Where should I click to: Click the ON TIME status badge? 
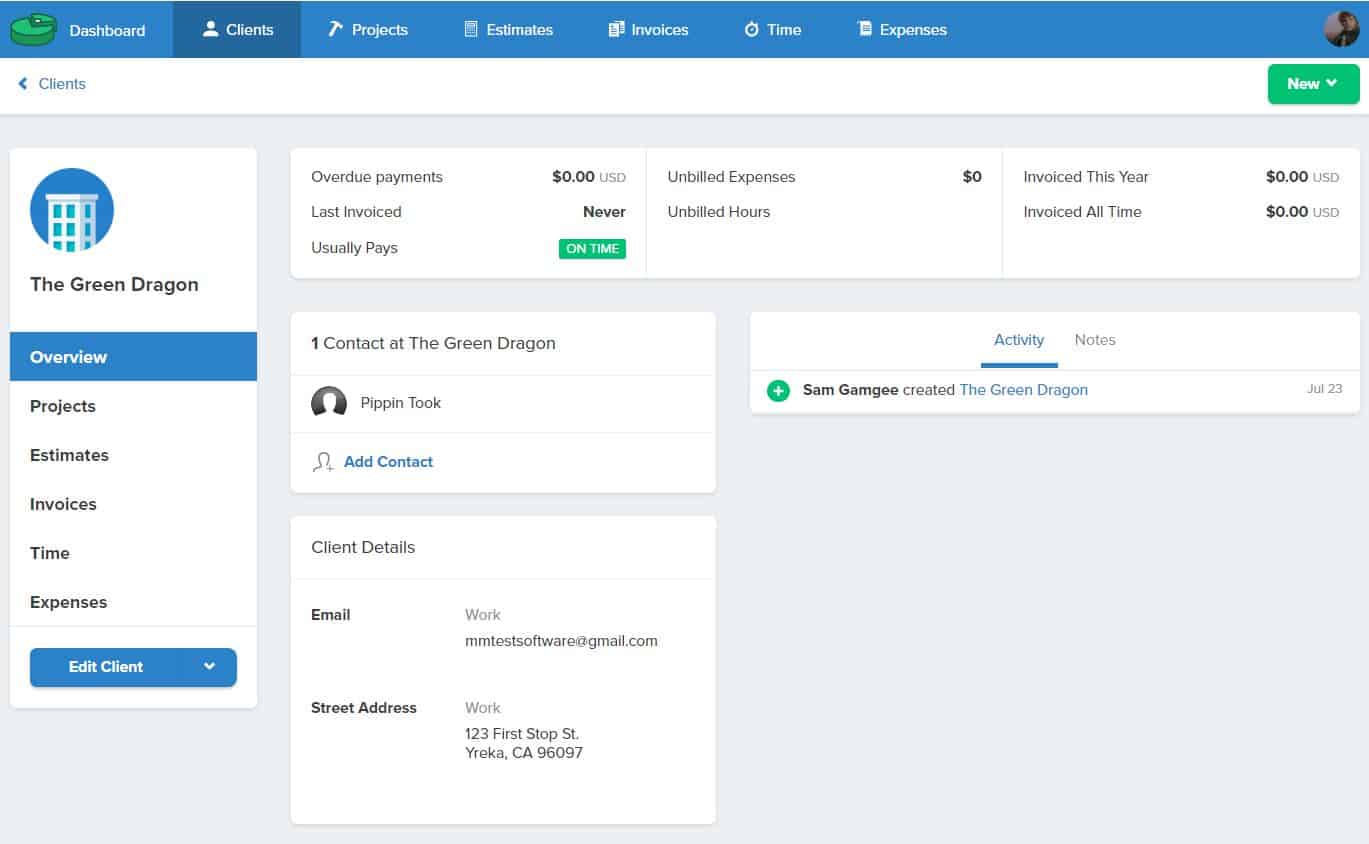pyautogui.click(x=592, y=248)
